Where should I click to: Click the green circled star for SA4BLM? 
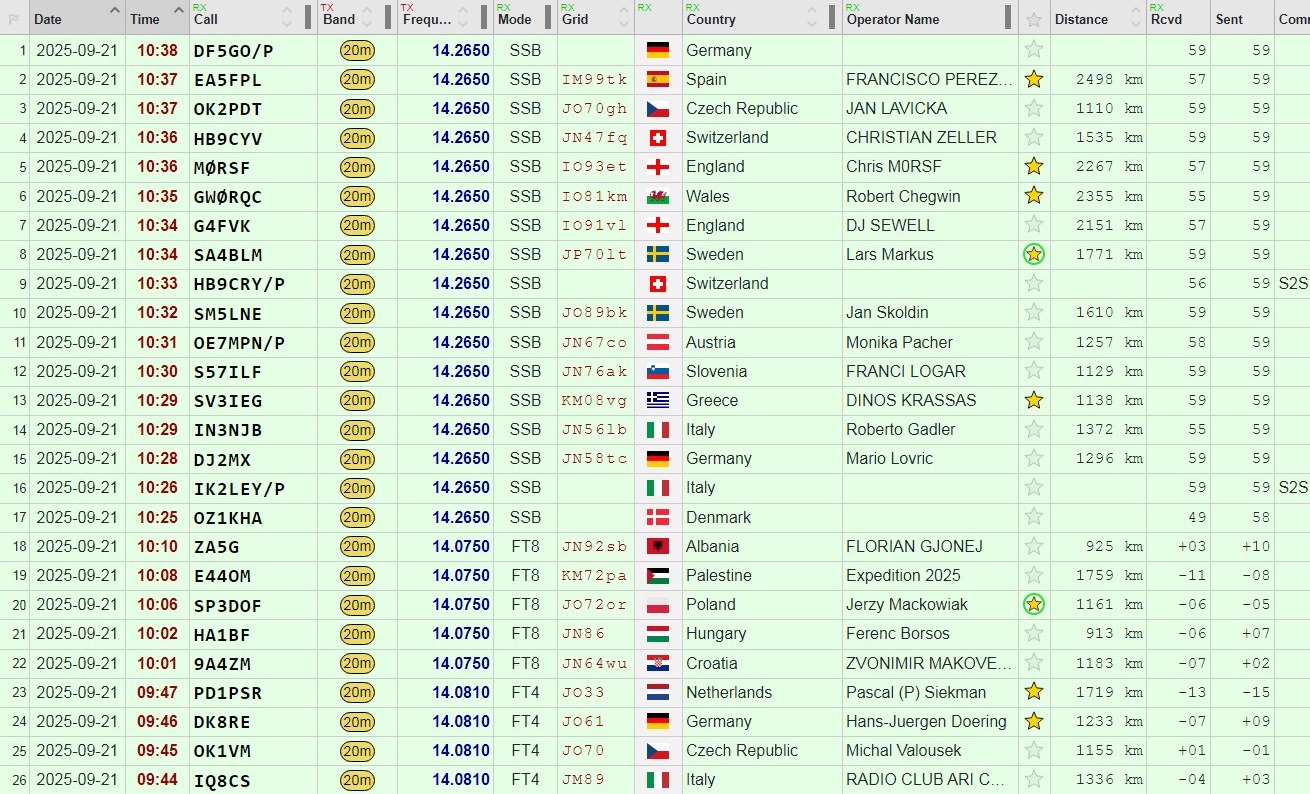pos(1034,254)
